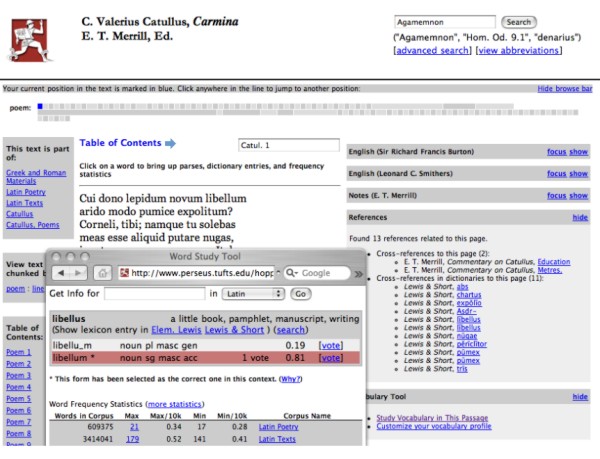This screenshot has width=600, height=459.
Task: Click the site favicon in the popup address bar
Action: pyautogui.click(x=123, y=272)
